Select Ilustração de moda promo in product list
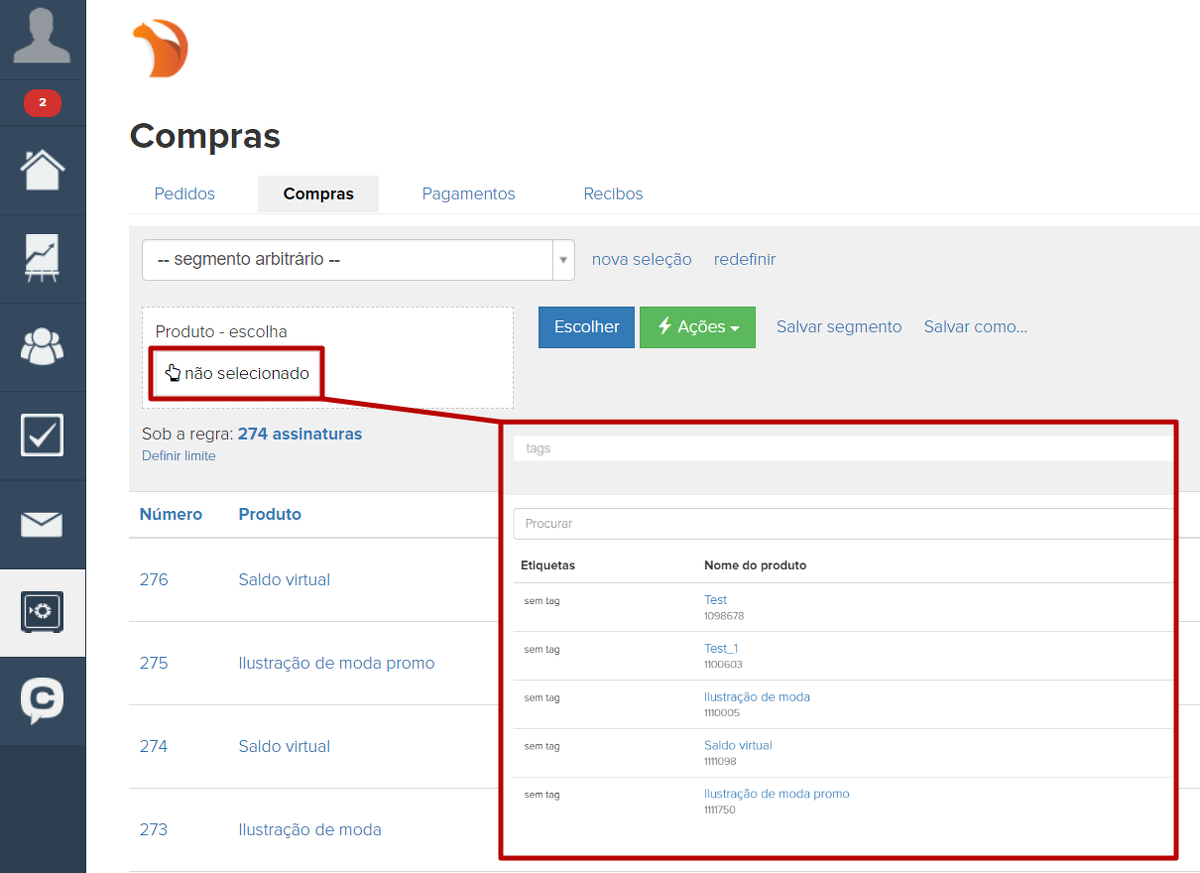 click(x=776, y=794)
